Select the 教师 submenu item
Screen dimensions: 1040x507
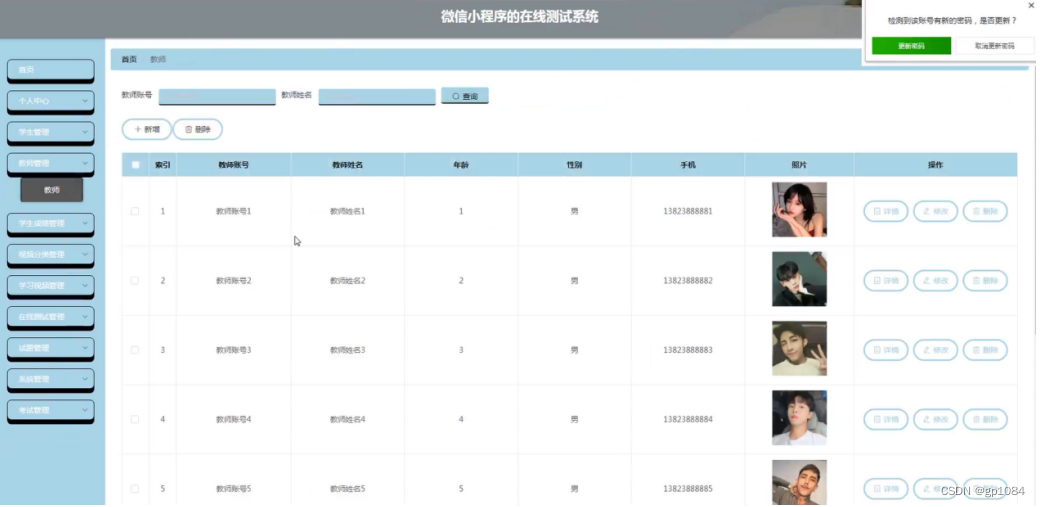[x=52, y=190]
